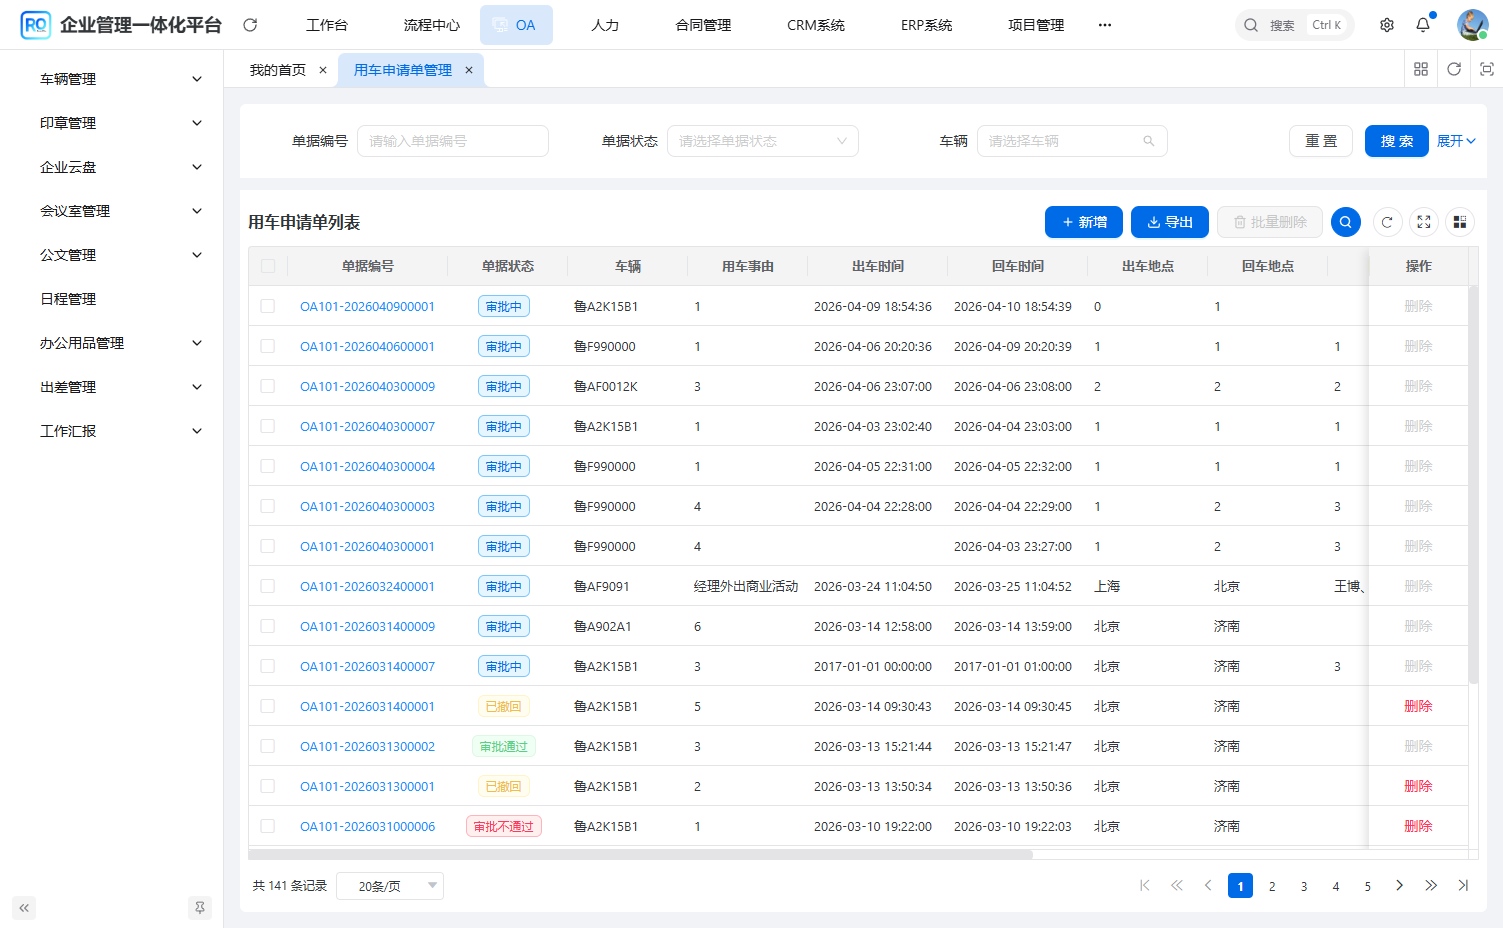The height and width of the screenshot is (928, 1503).
Task: Check row OA101-2026031400001
Action: 268,706
